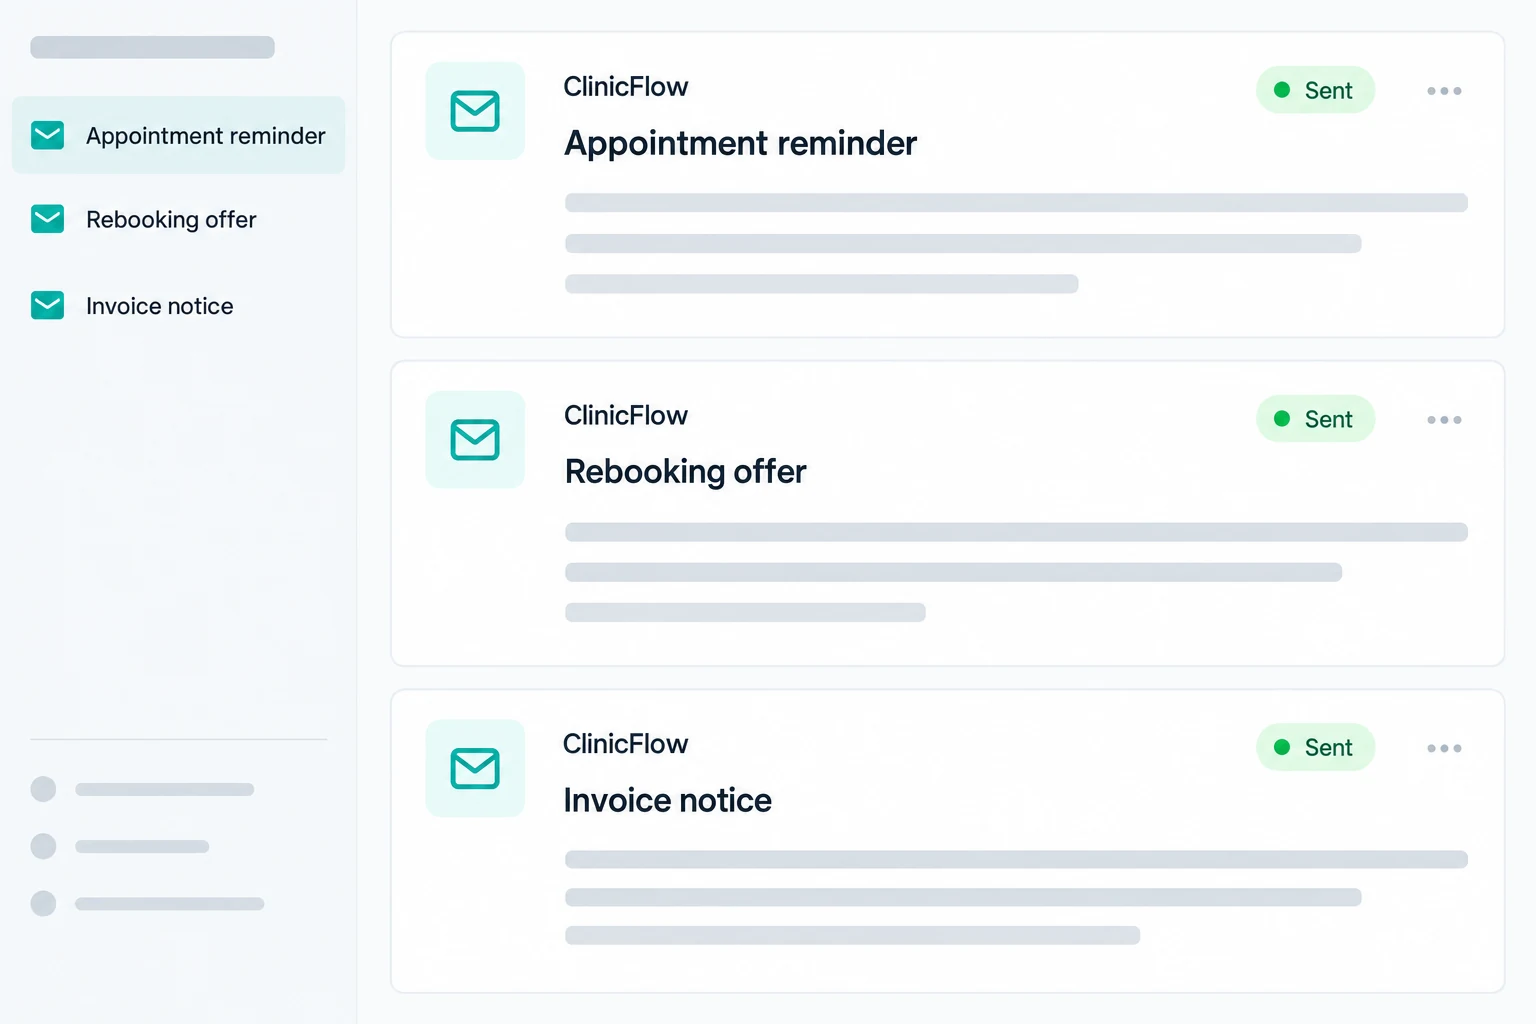The height and width of the screenshot is (1024, 1536).
Task: Click the ClinicFlow sender name above Invoice notice
Action: (625, 744)
